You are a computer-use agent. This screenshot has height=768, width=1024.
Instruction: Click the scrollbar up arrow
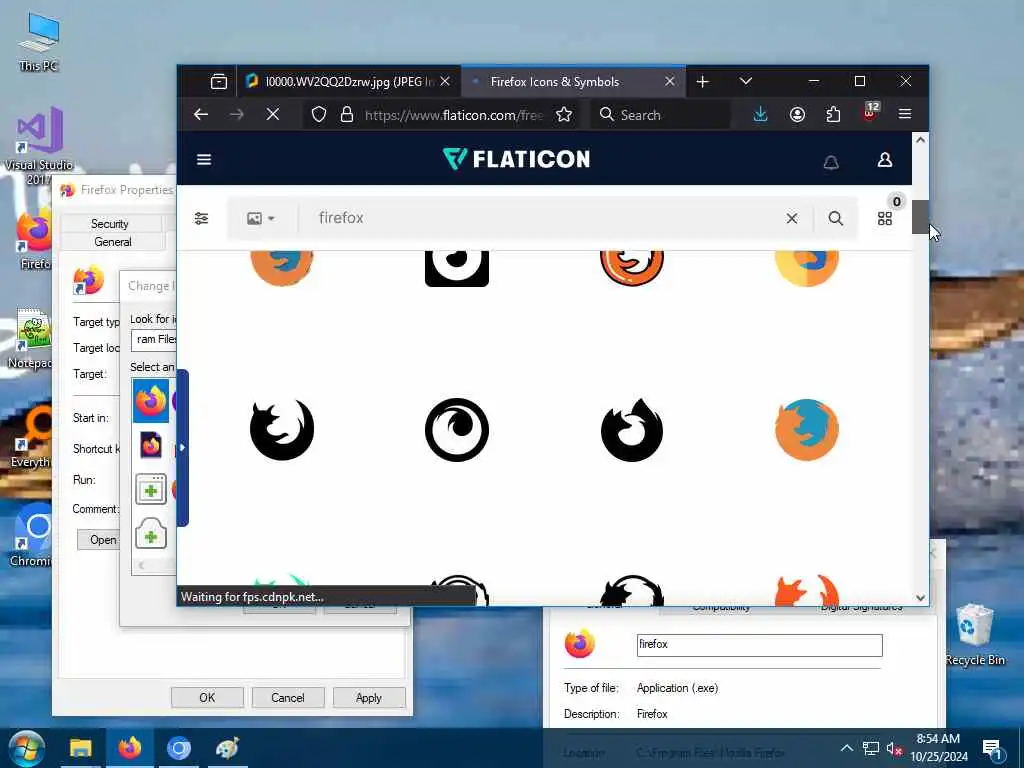pyautogui.click(x=920, y=140)
